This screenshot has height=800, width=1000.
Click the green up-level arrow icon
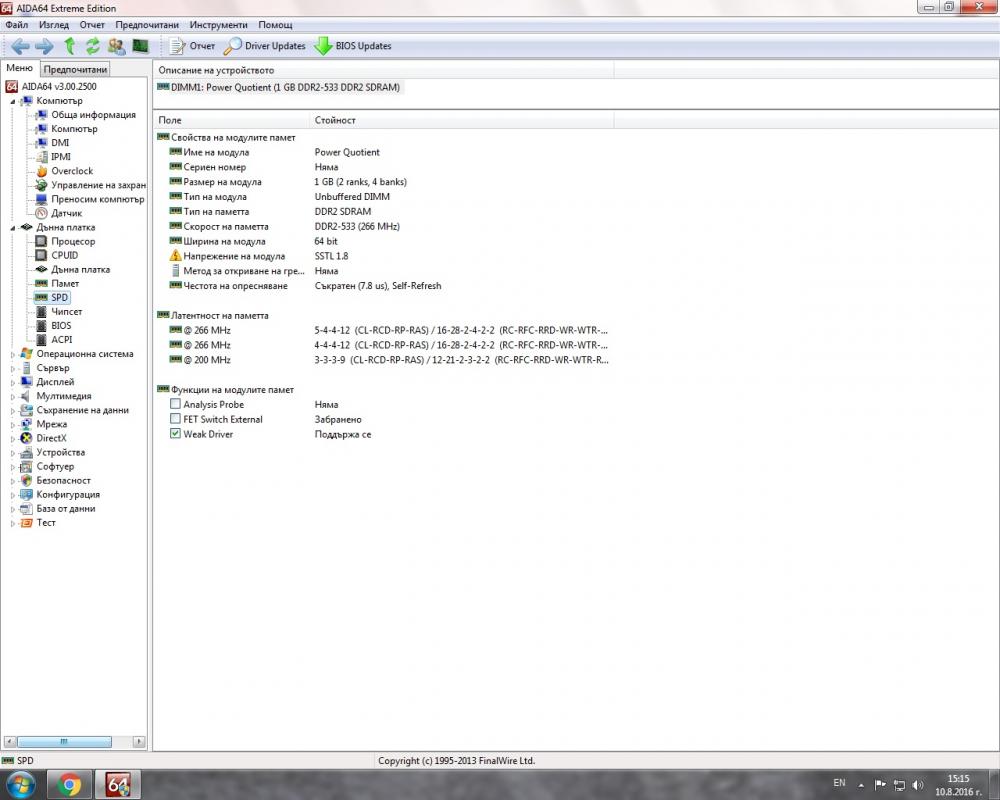pyautogui.click(x=70, y=46)
